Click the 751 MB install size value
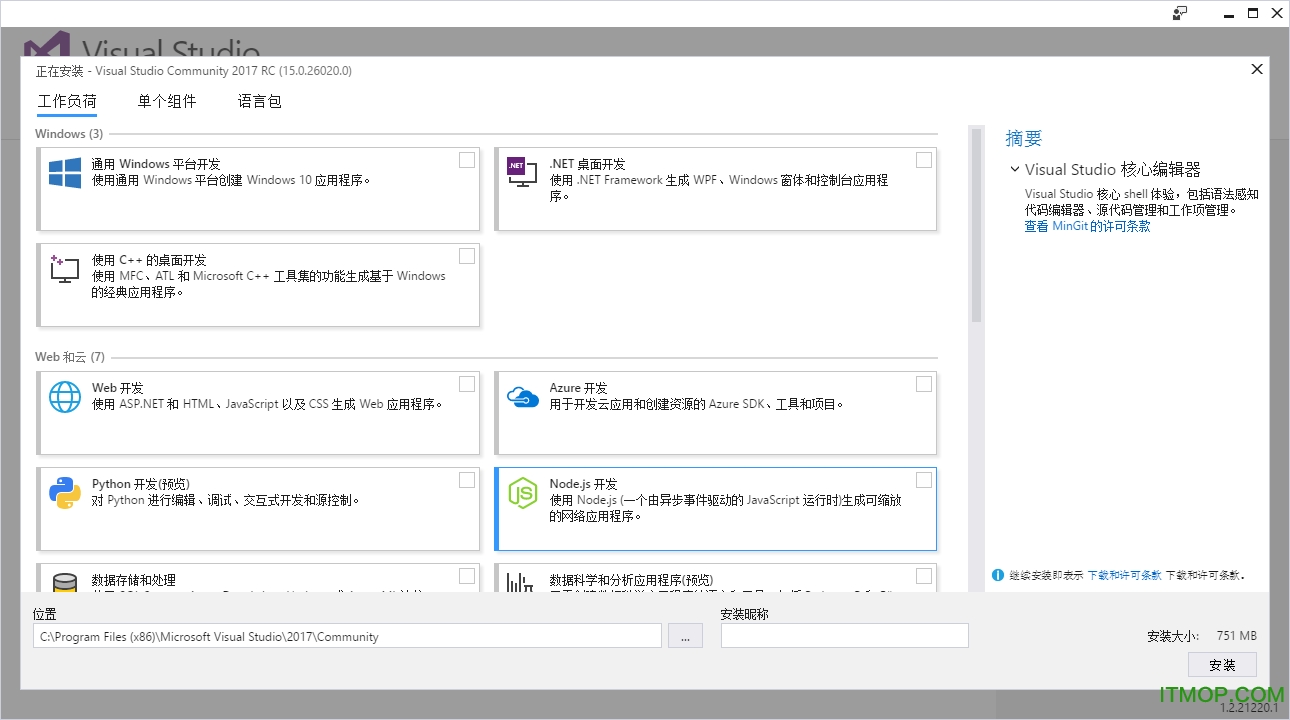 tap(1237, 636)
